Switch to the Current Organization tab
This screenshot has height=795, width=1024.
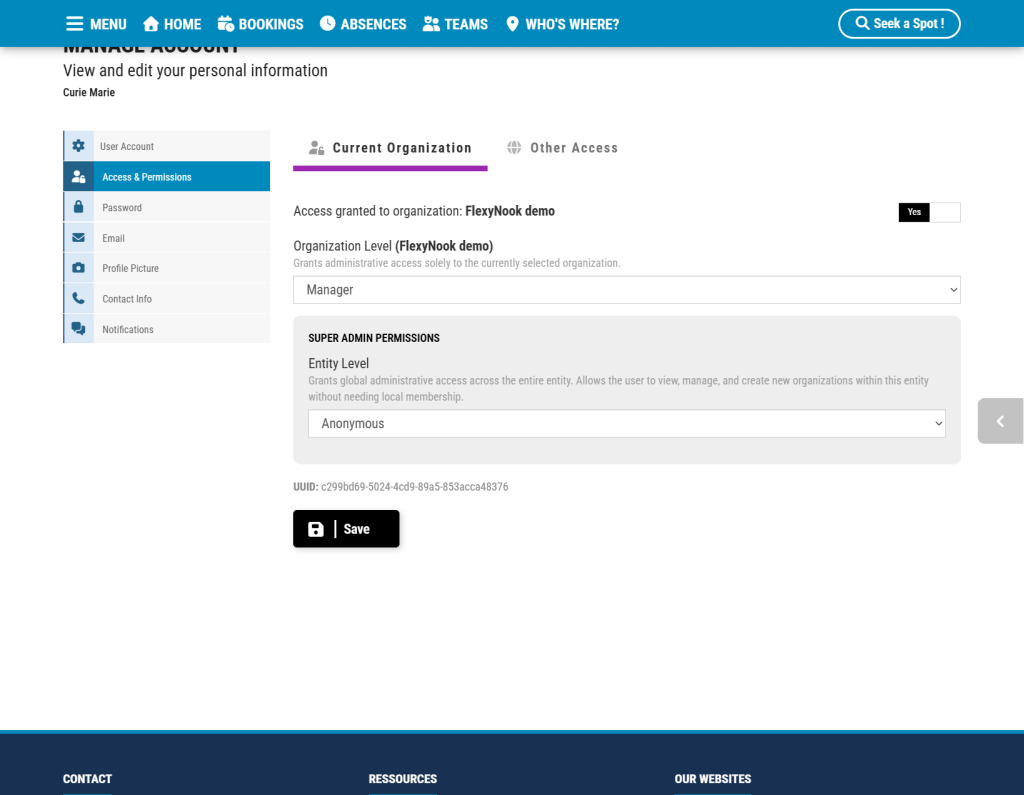(391, 148)
